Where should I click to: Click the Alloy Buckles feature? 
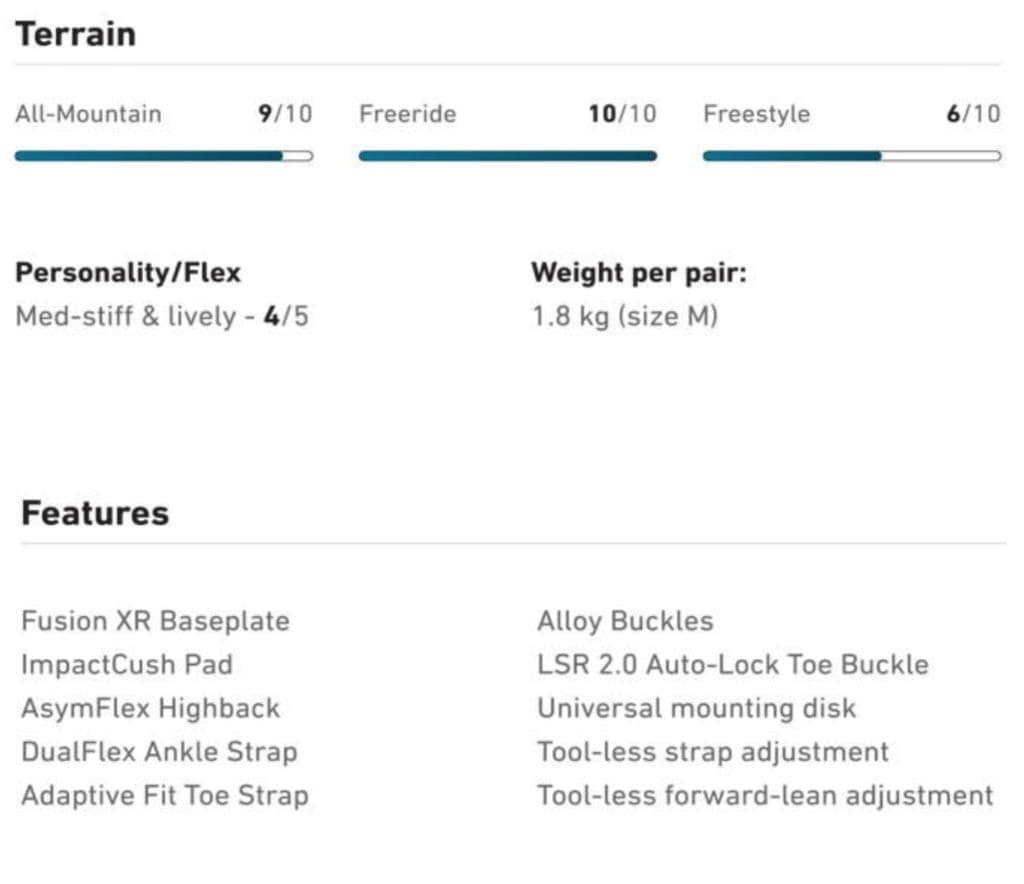625,621
